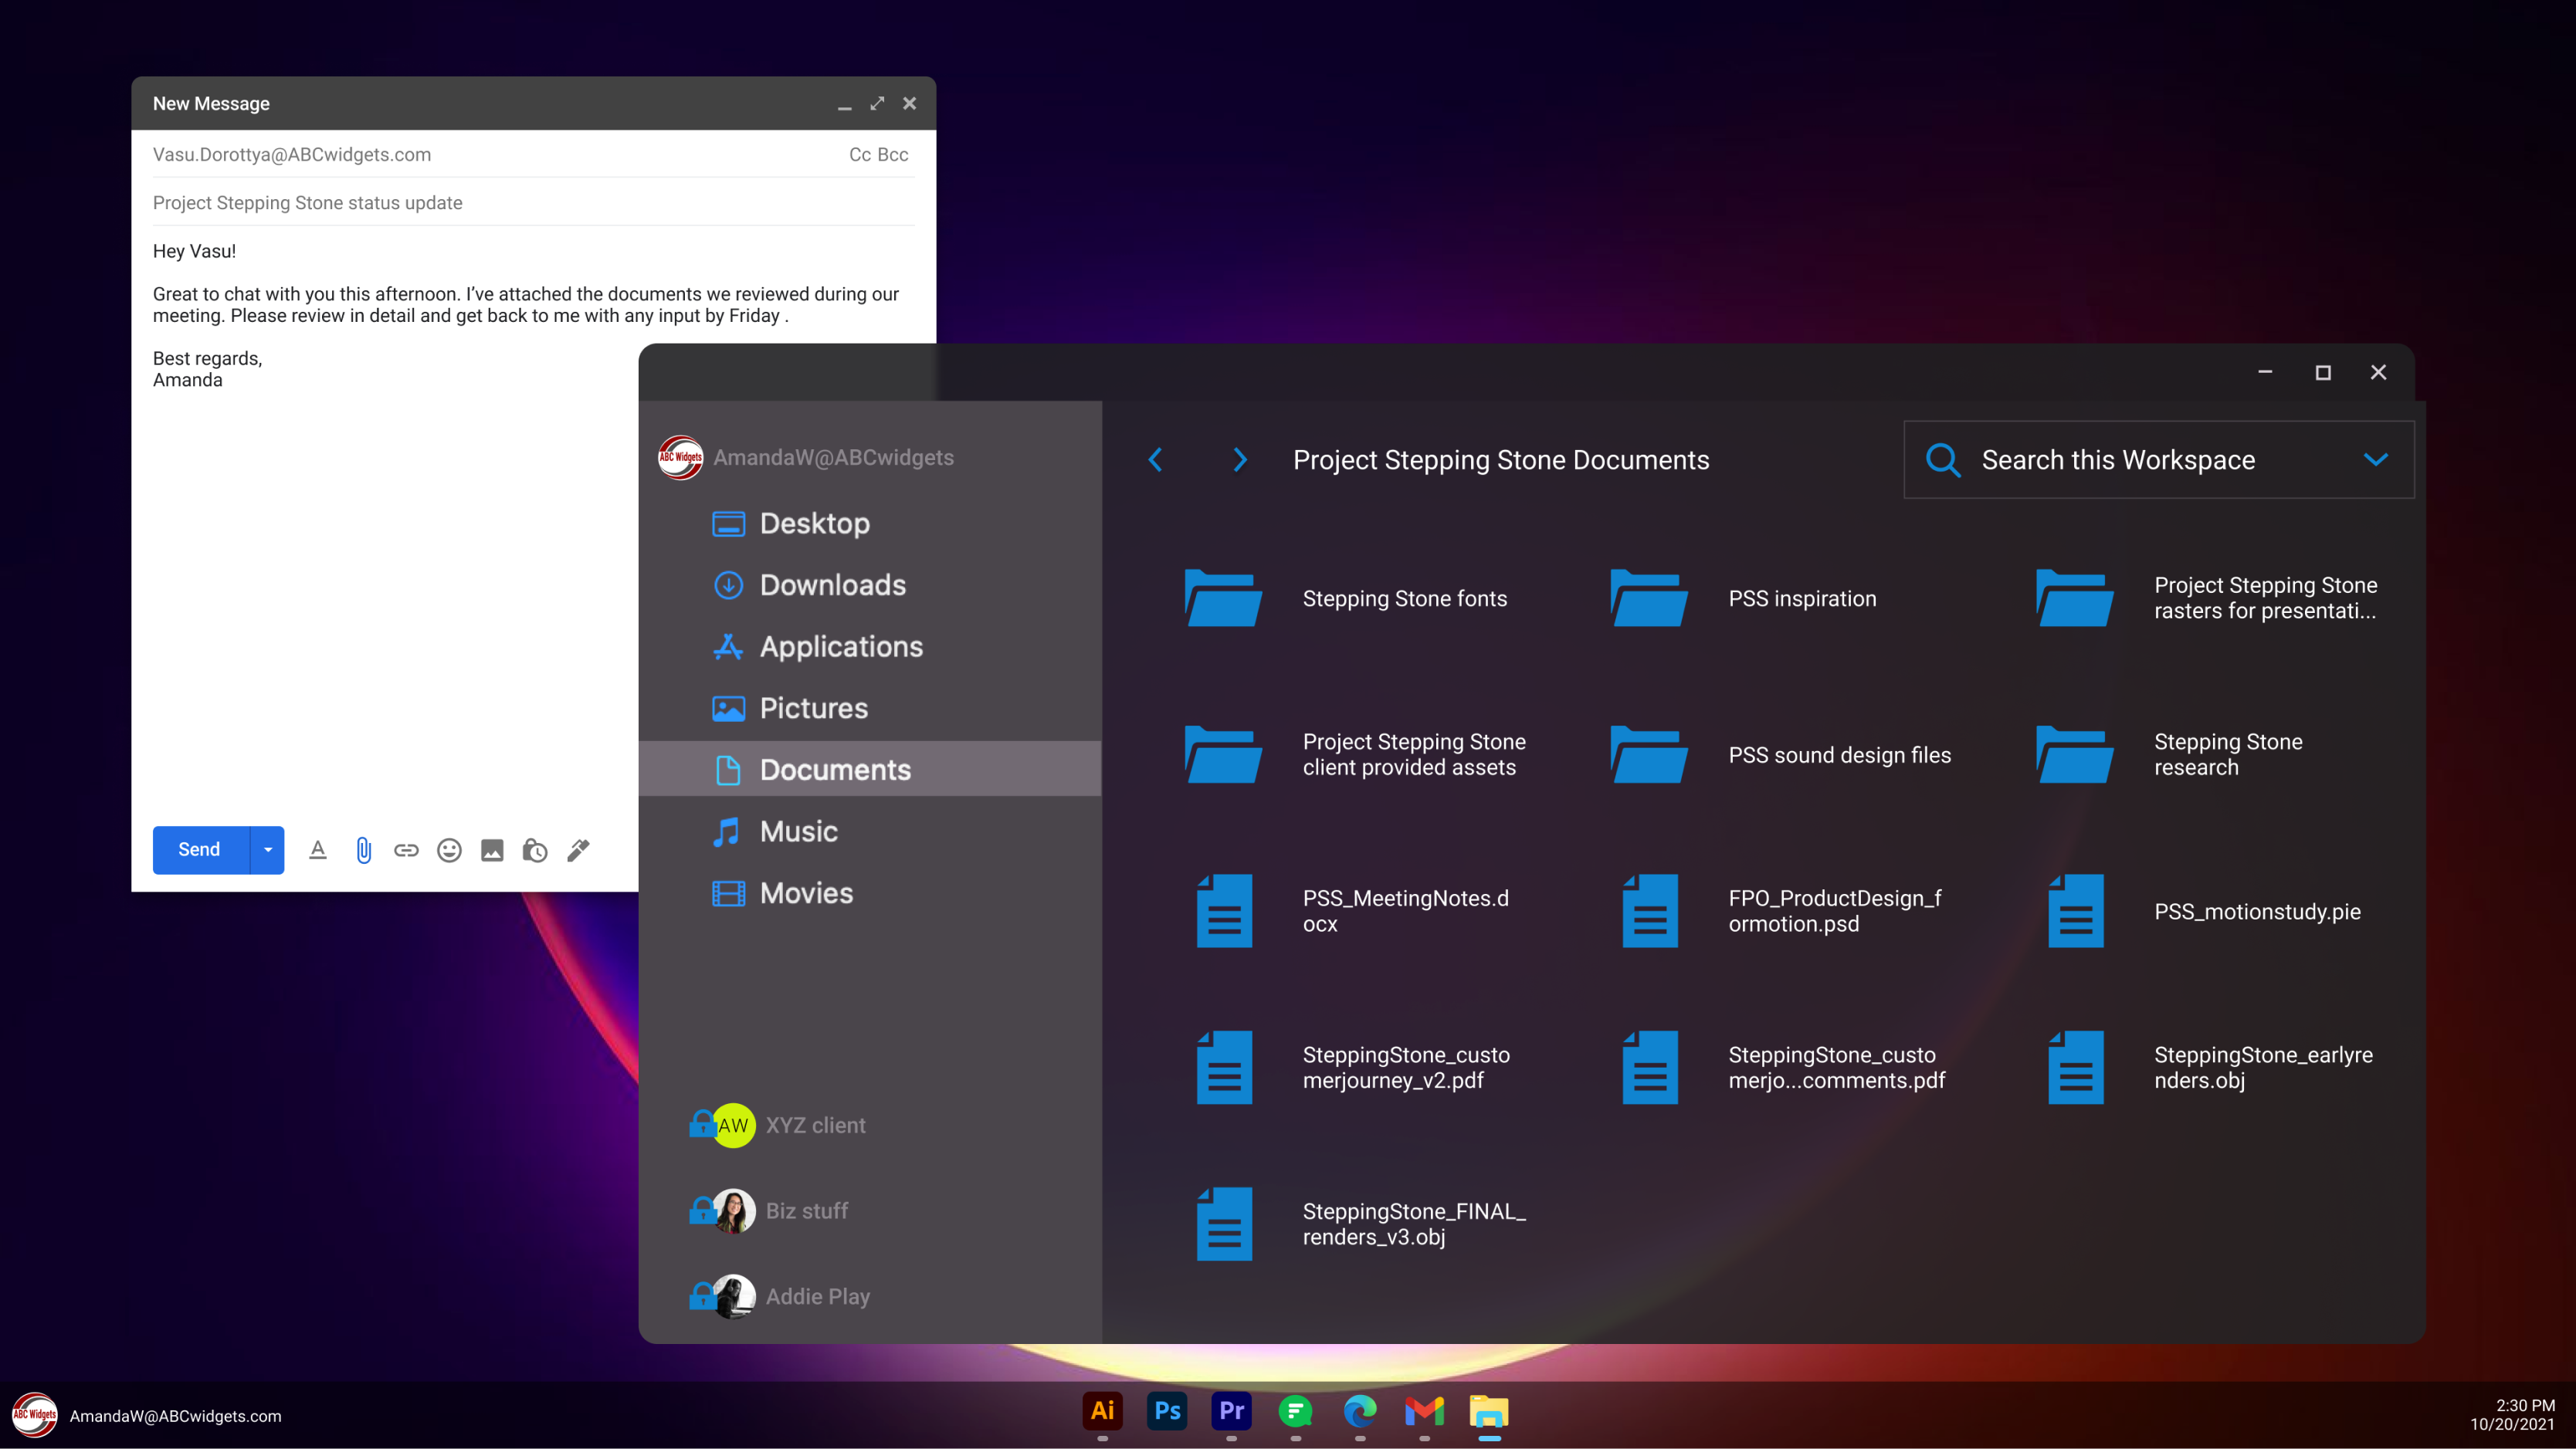Click the insert link icon in New Message
Screen dimensions: 2576x1449
click(406, 850)
